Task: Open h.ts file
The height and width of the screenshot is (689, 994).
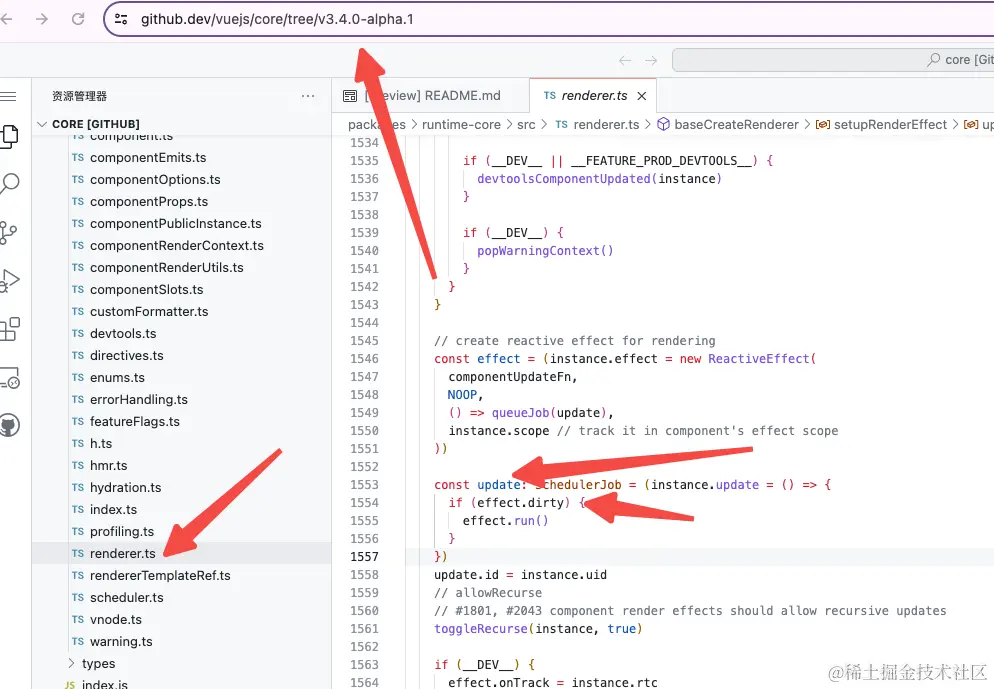Action: [101, 444]
